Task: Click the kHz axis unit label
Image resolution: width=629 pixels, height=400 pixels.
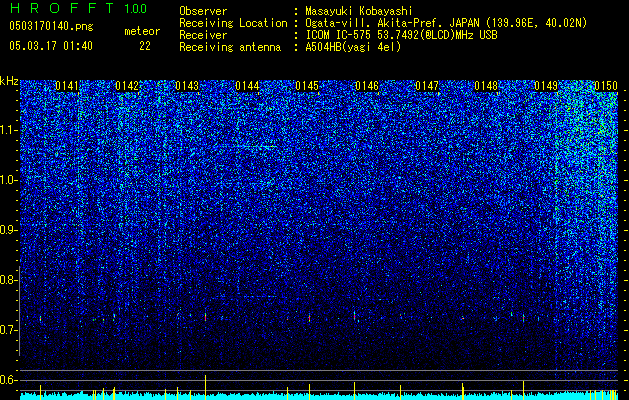Action: pos(9,81)
